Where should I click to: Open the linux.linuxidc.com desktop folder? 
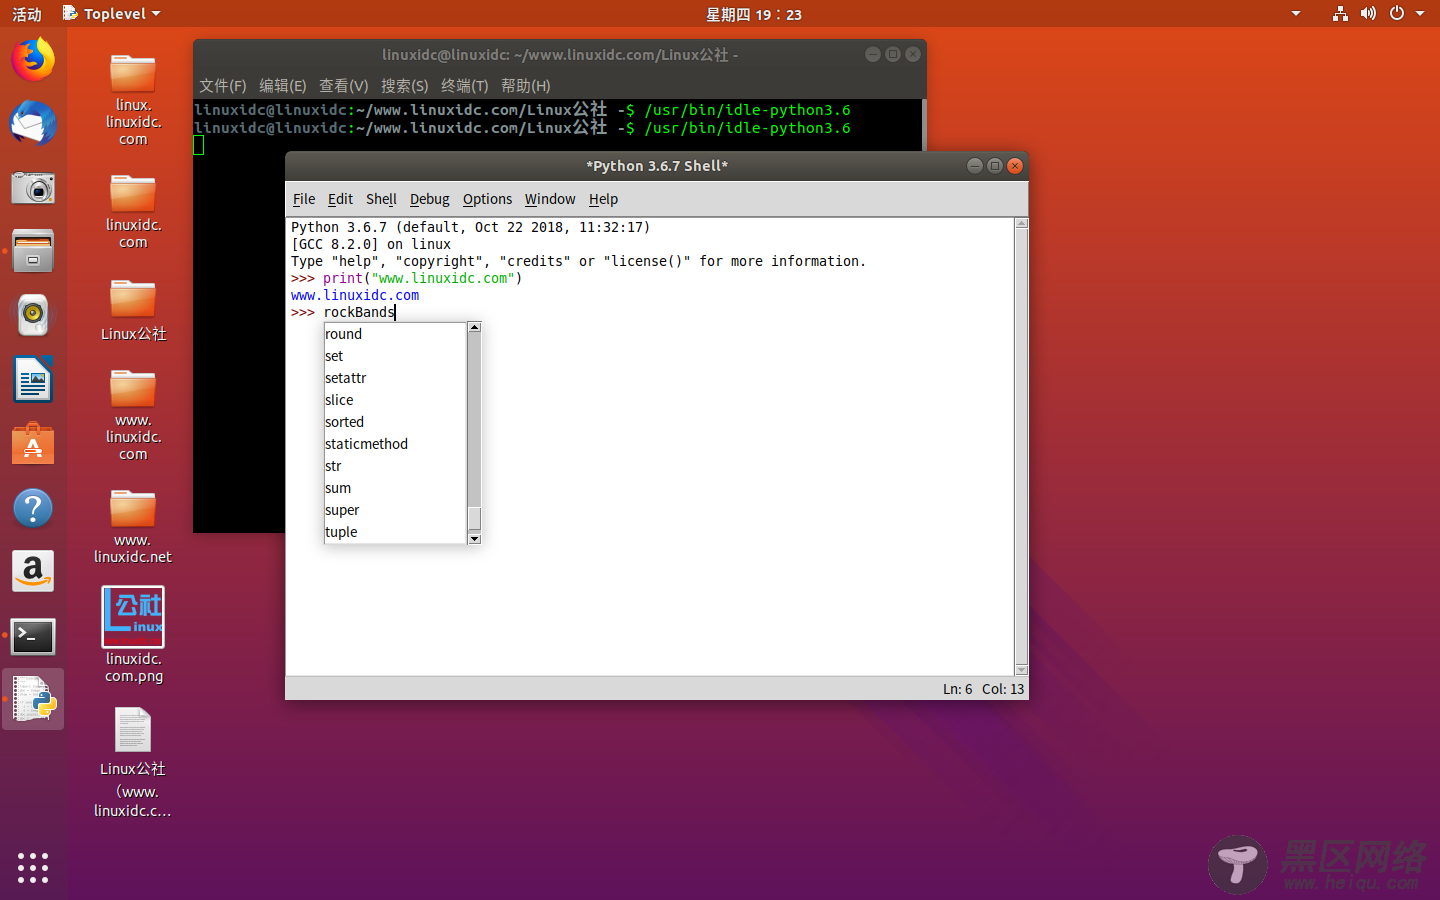(x=133, y=100)
